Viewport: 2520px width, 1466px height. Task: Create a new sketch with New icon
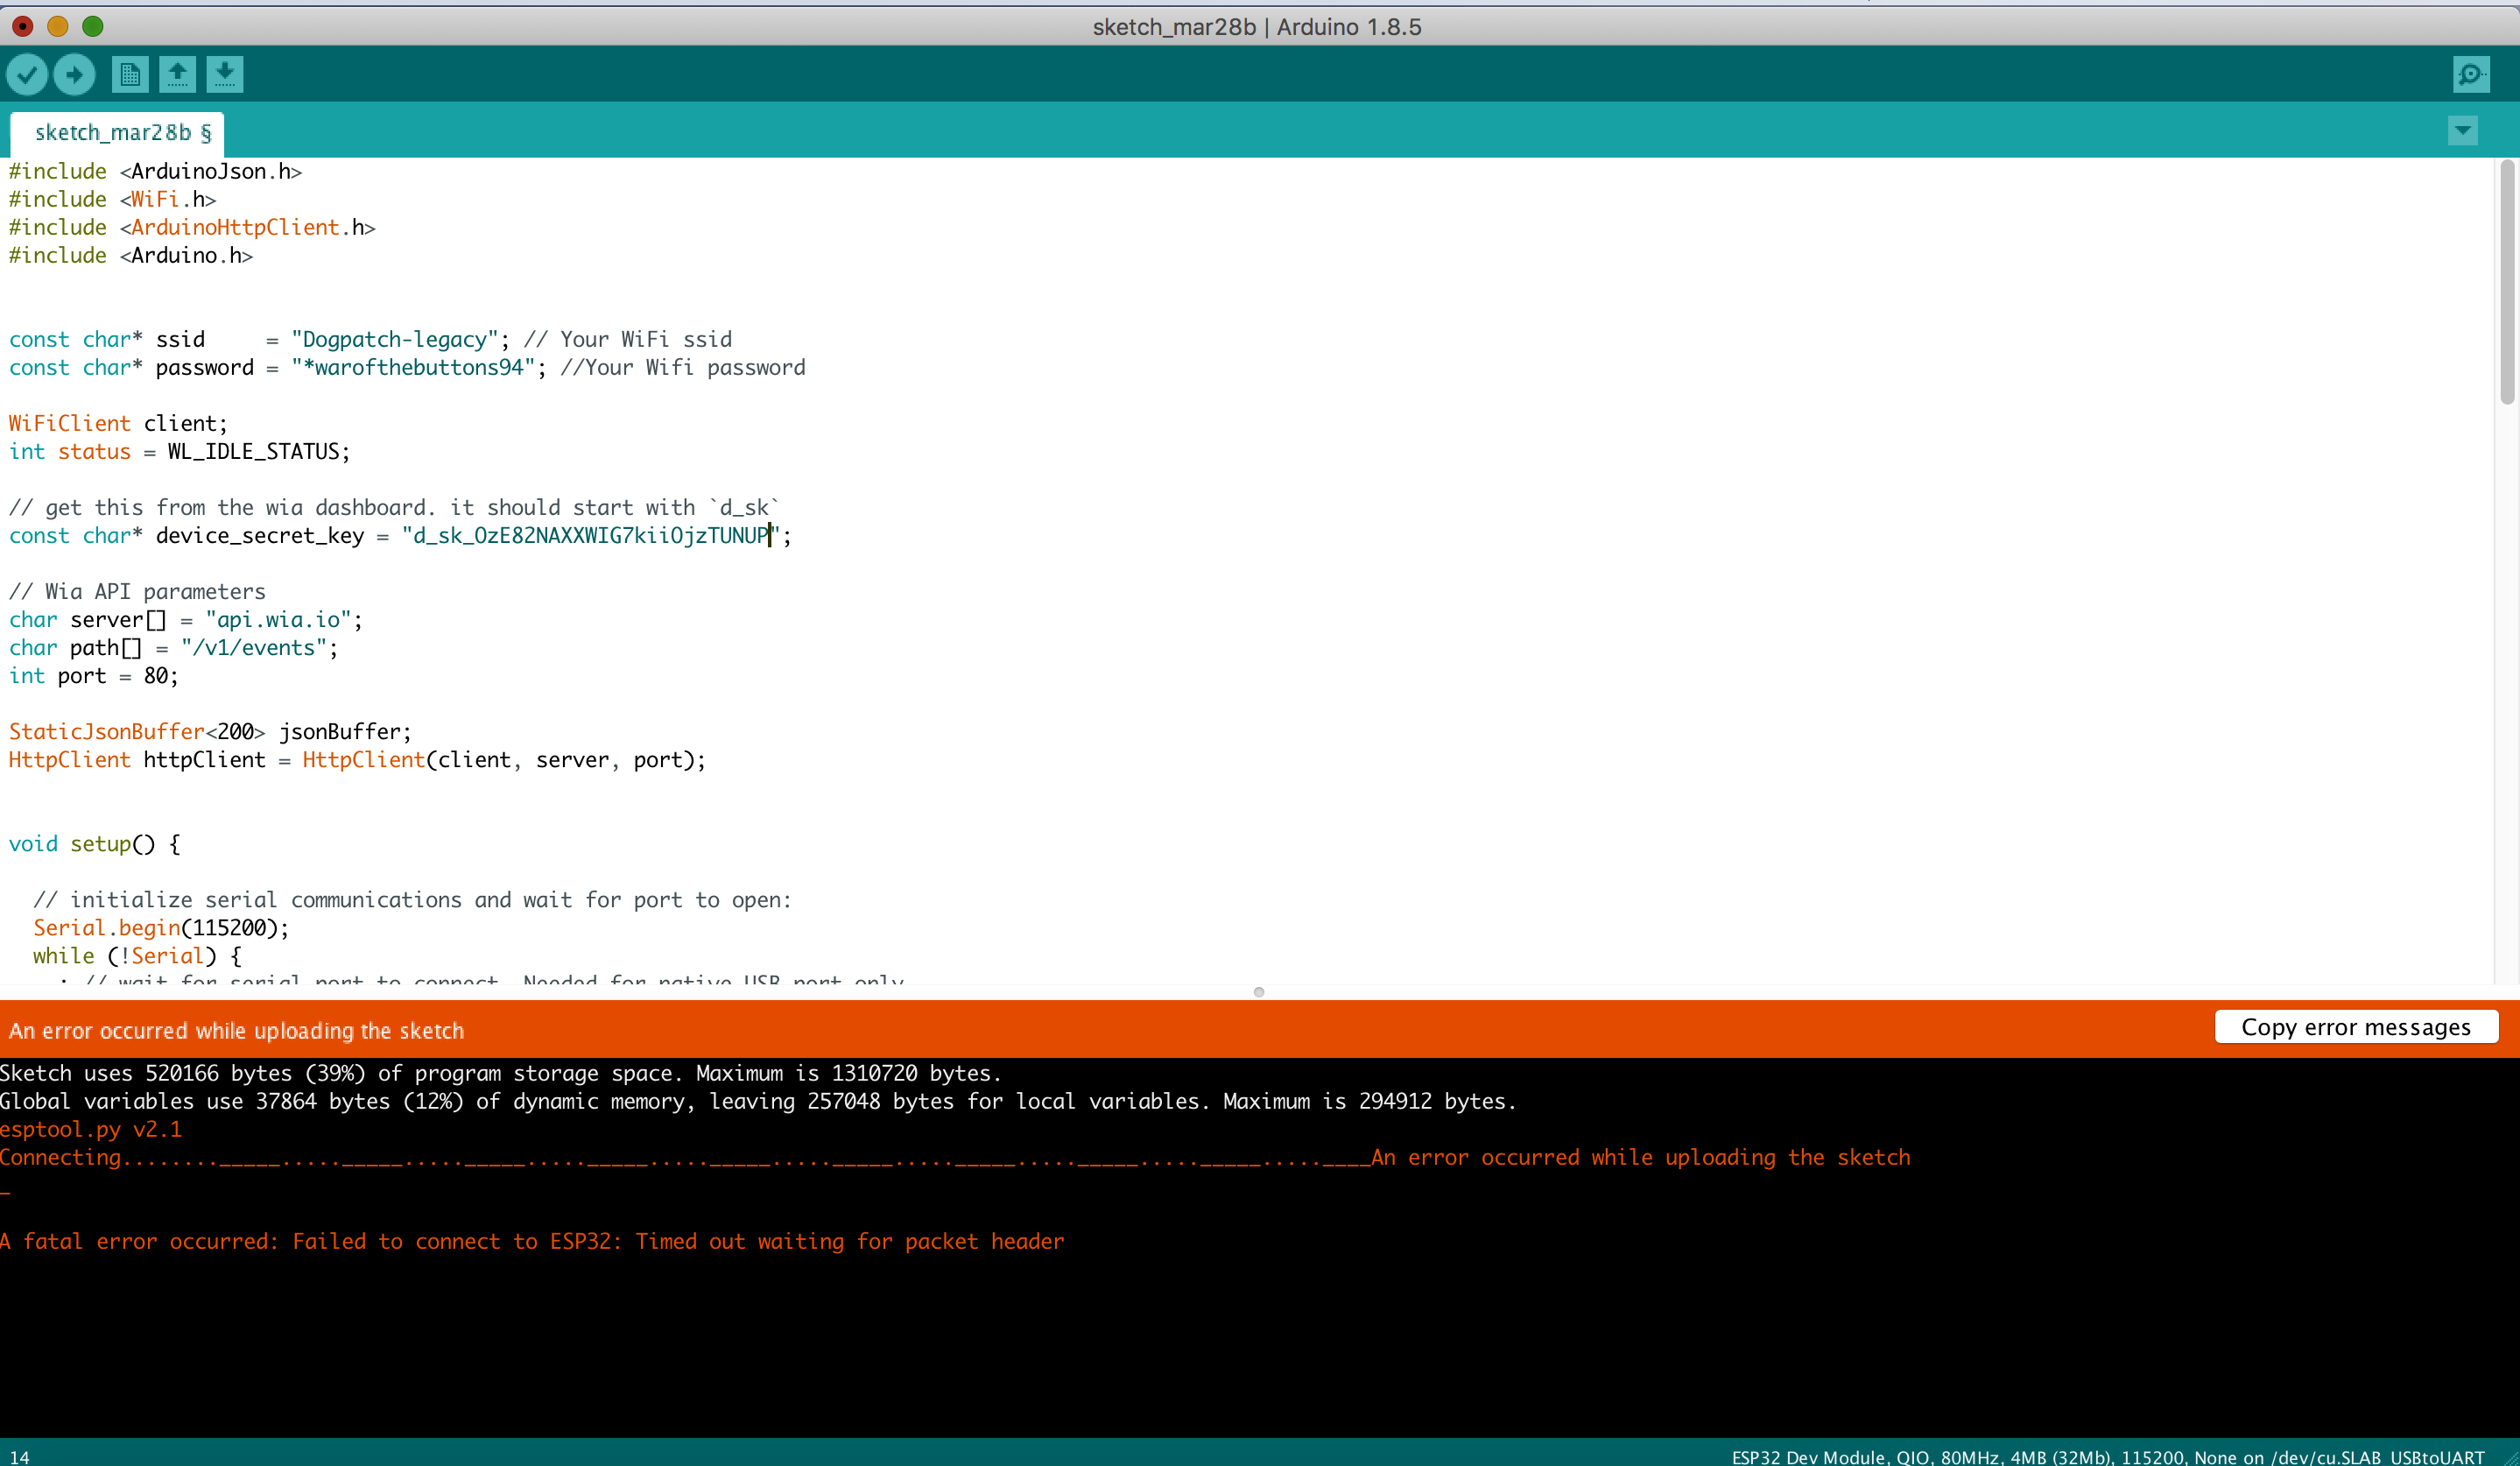click(130, 74)
